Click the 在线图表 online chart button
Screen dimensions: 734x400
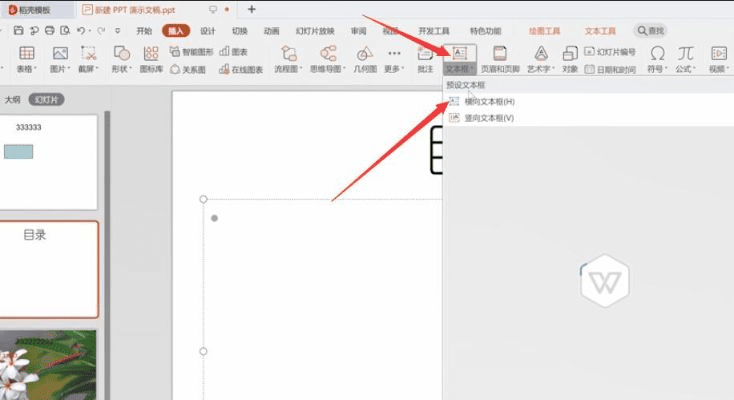click(241, 69)
